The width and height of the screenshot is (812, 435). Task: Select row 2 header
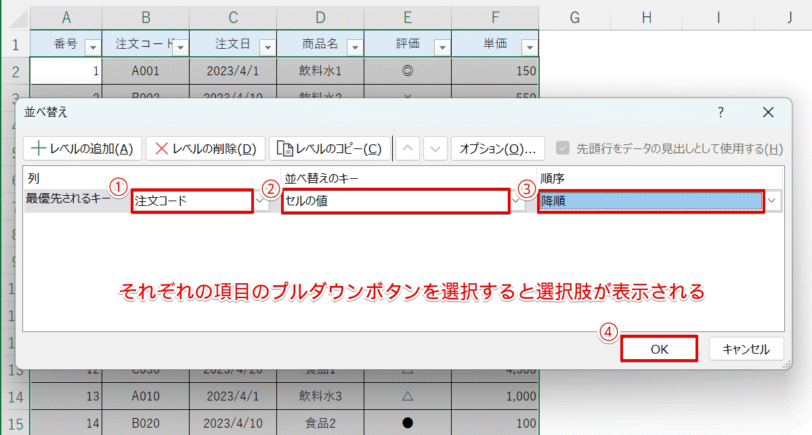(x=15, y=71)
